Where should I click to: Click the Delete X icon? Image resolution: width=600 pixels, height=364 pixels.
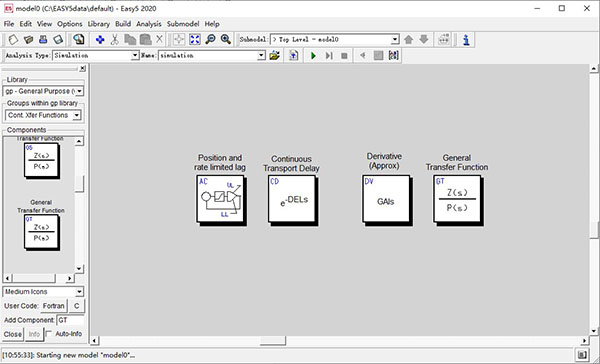click(x=160, y=39)
